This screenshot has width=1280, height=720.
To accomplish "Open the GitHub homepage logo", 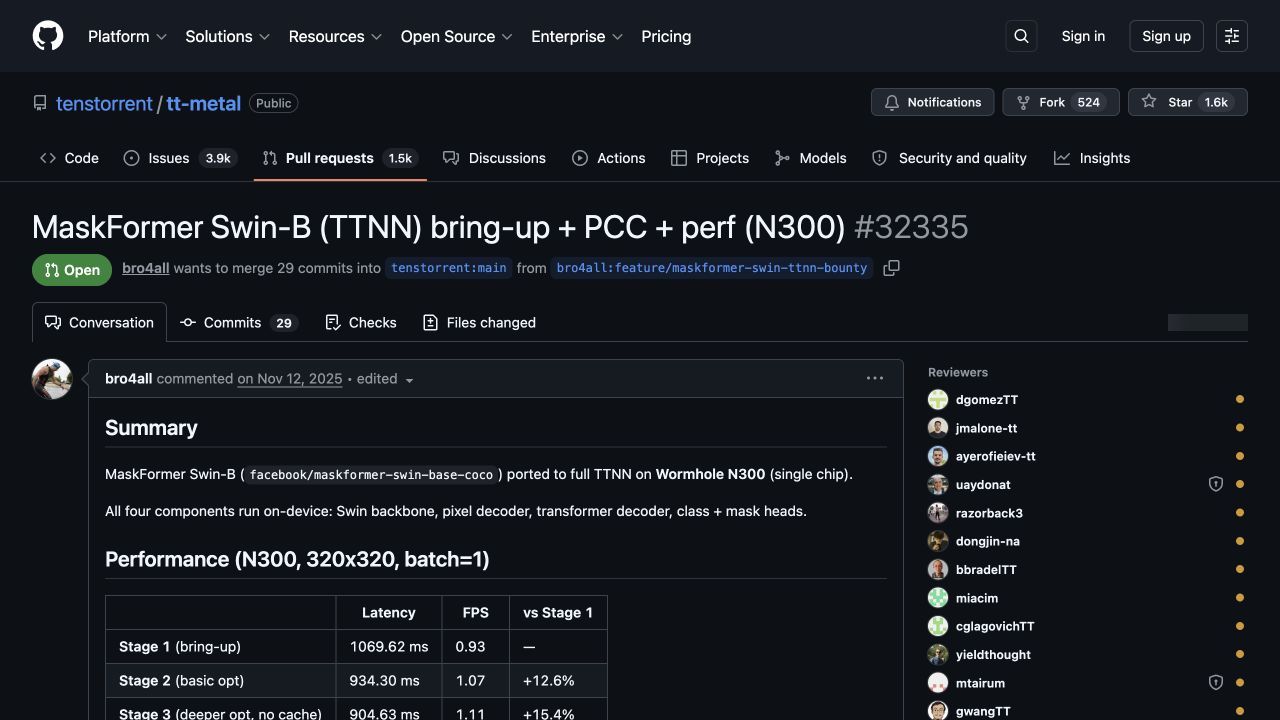I will pyautogui.click(x=48, y=36).
